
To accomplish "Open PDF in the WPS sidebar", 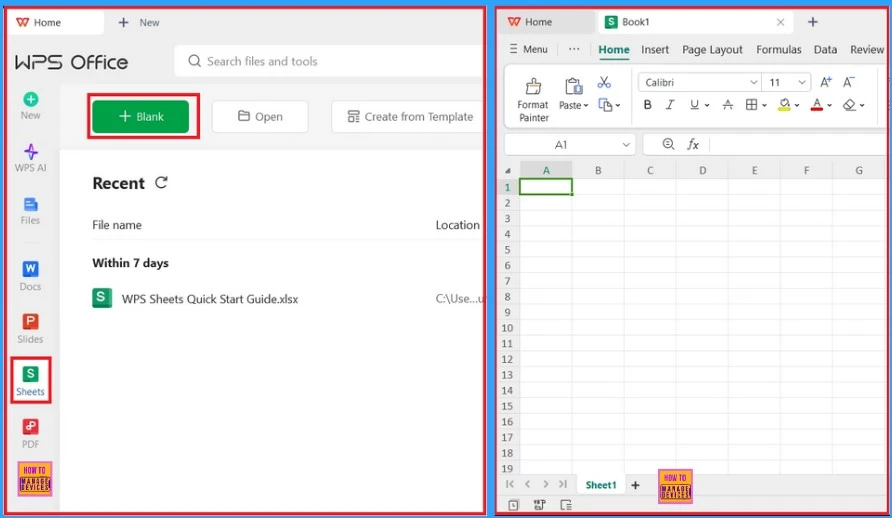I will (x=30, y=434).
